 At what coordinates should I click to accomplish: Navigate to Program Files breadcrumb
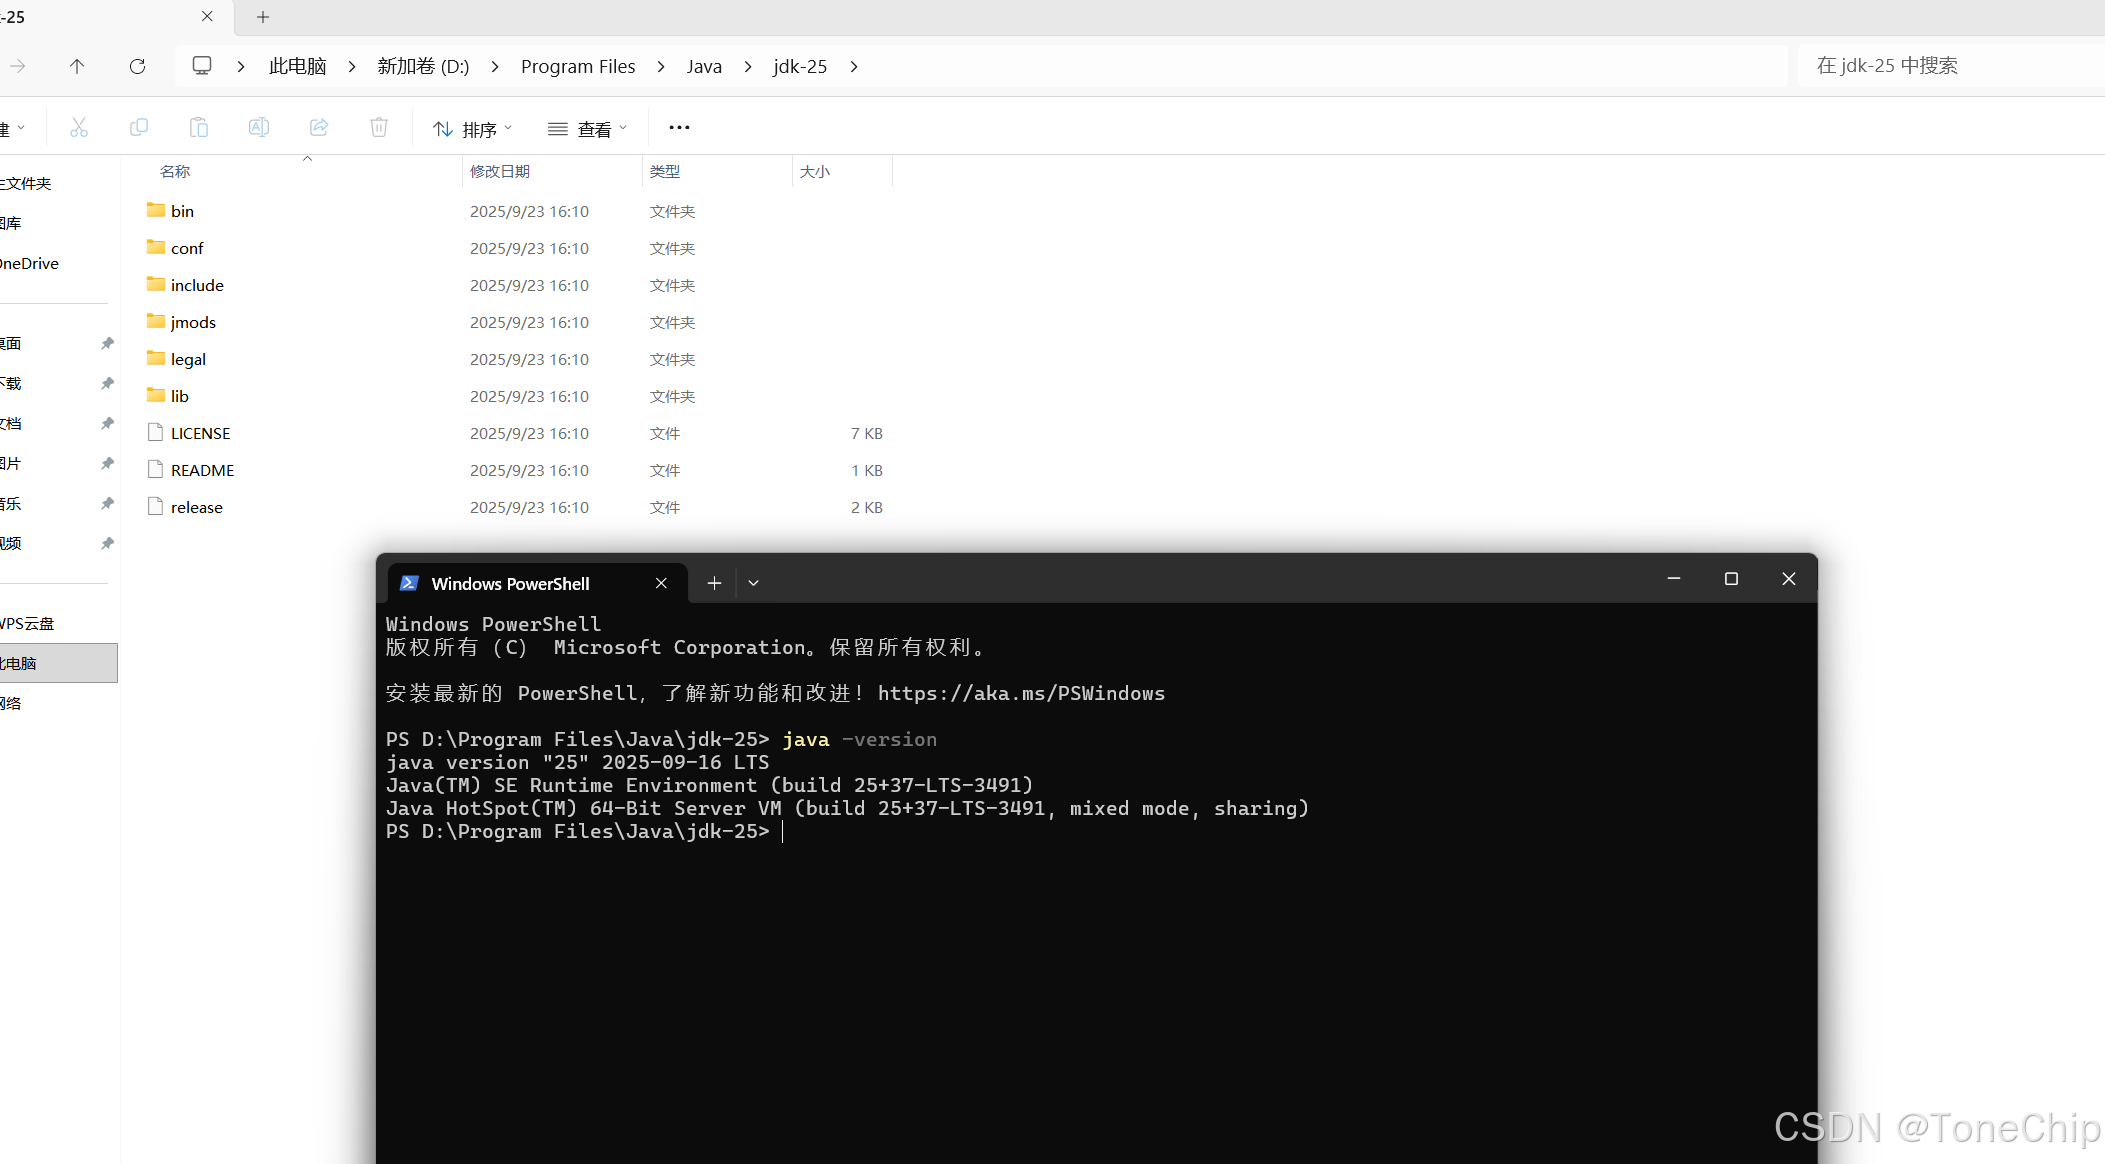click(578, 66)
